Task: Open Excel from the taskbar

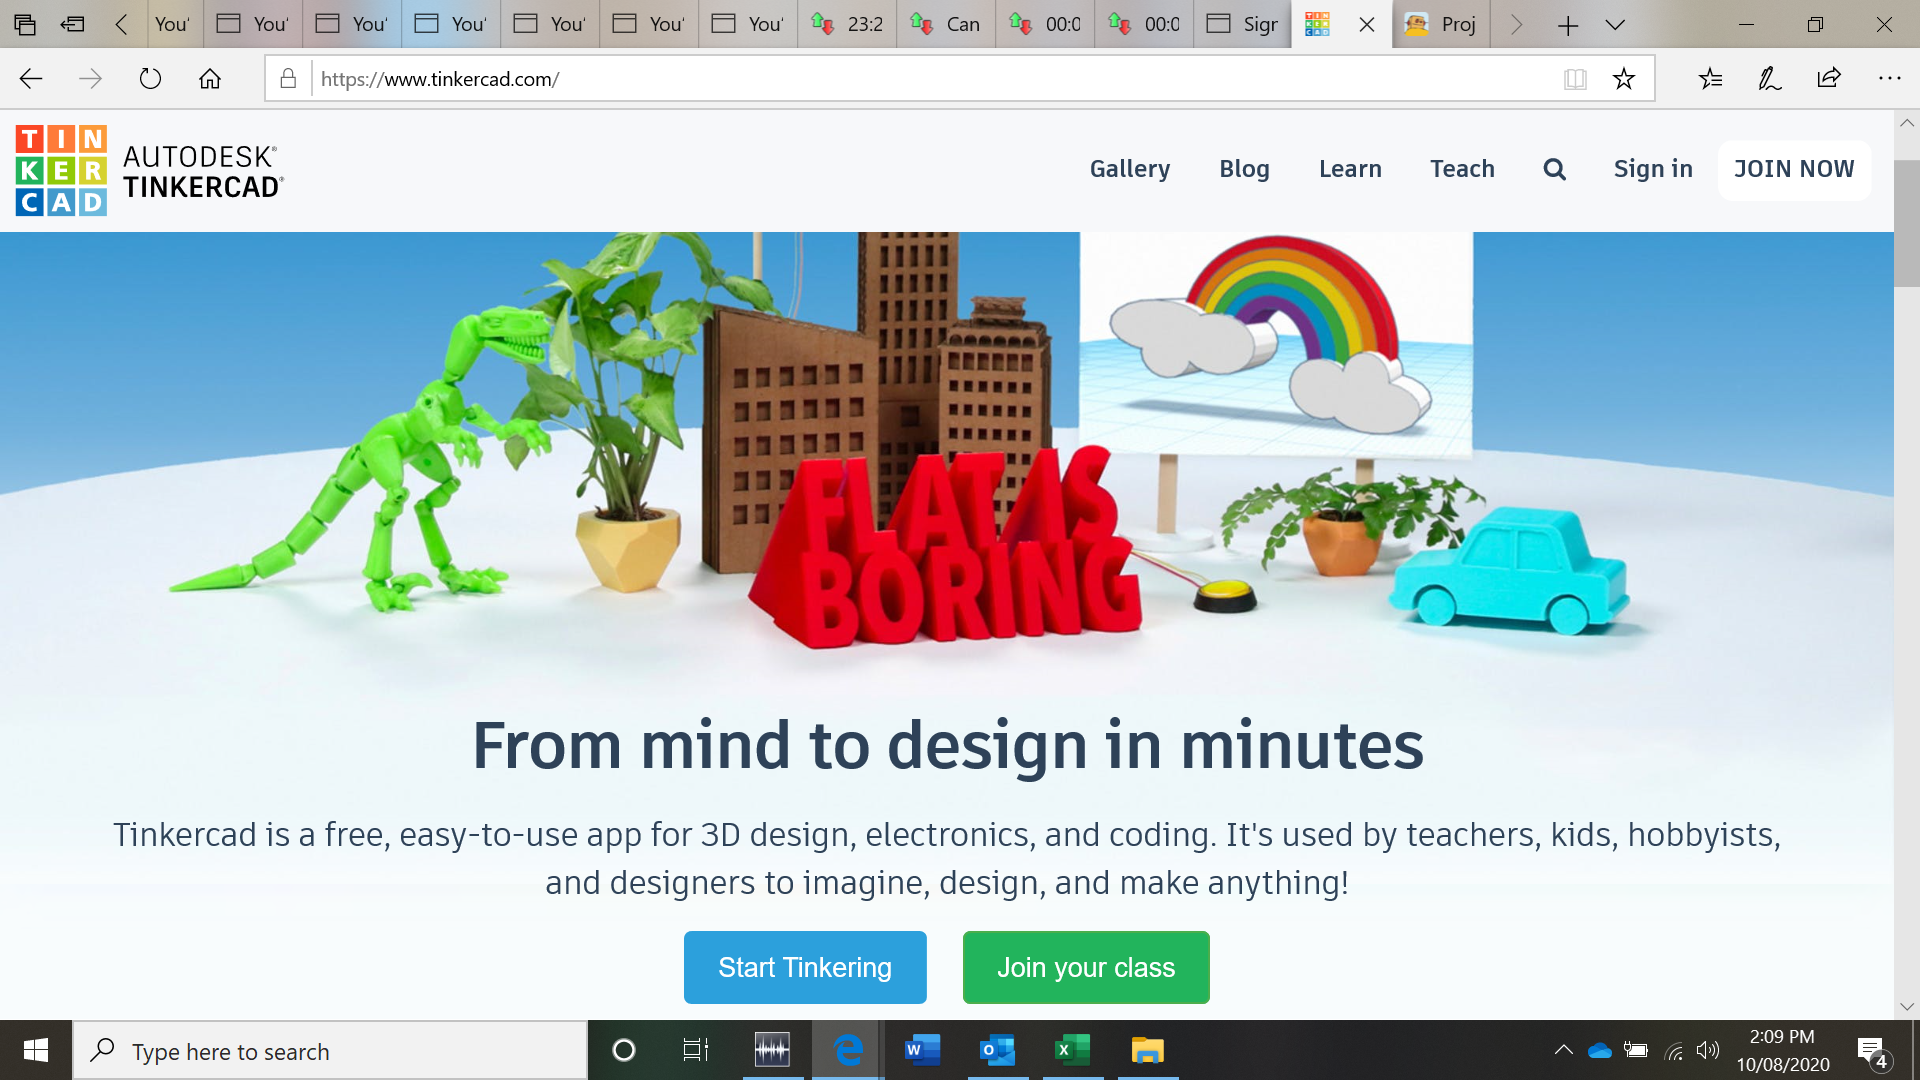Action: 1072,1050
